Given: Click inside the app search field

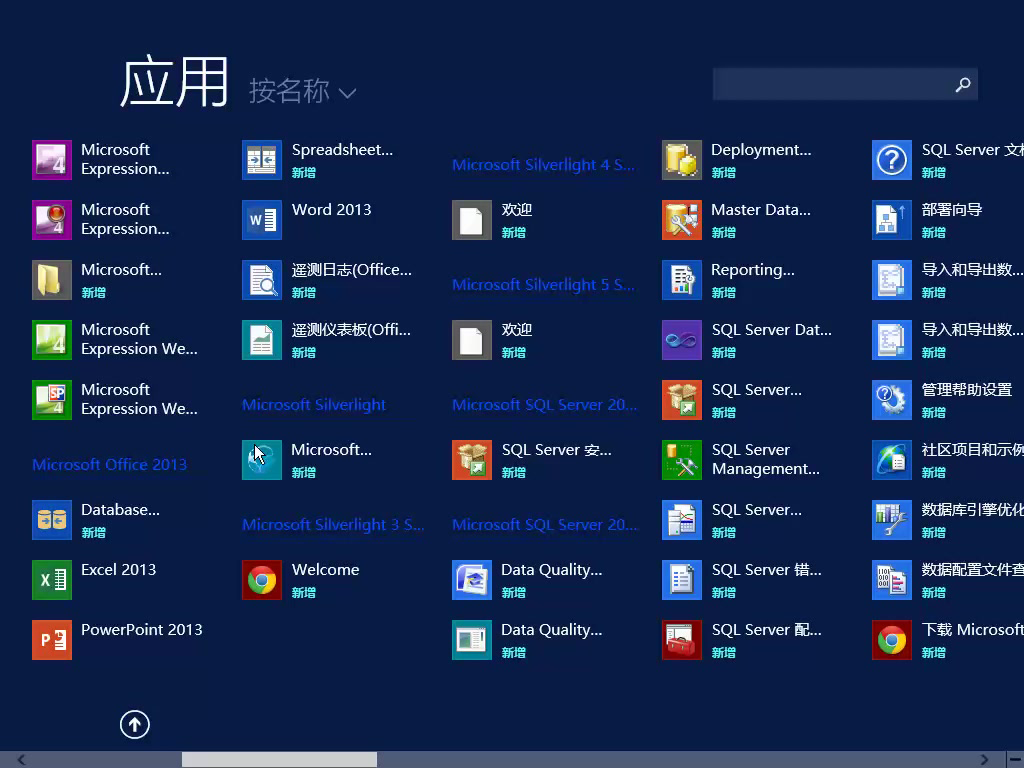Looking at the screenshot, I should [x=830, y=85].
